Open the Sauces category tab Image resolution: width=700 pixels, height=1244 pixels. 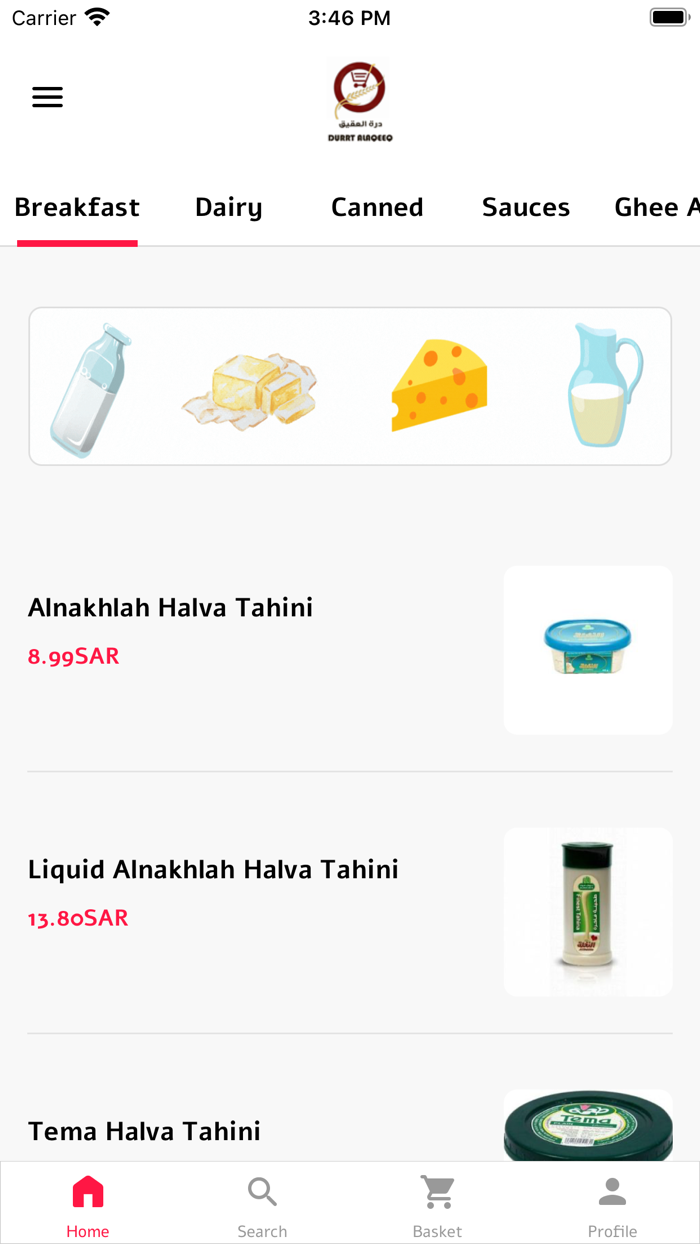click(526, 207)
